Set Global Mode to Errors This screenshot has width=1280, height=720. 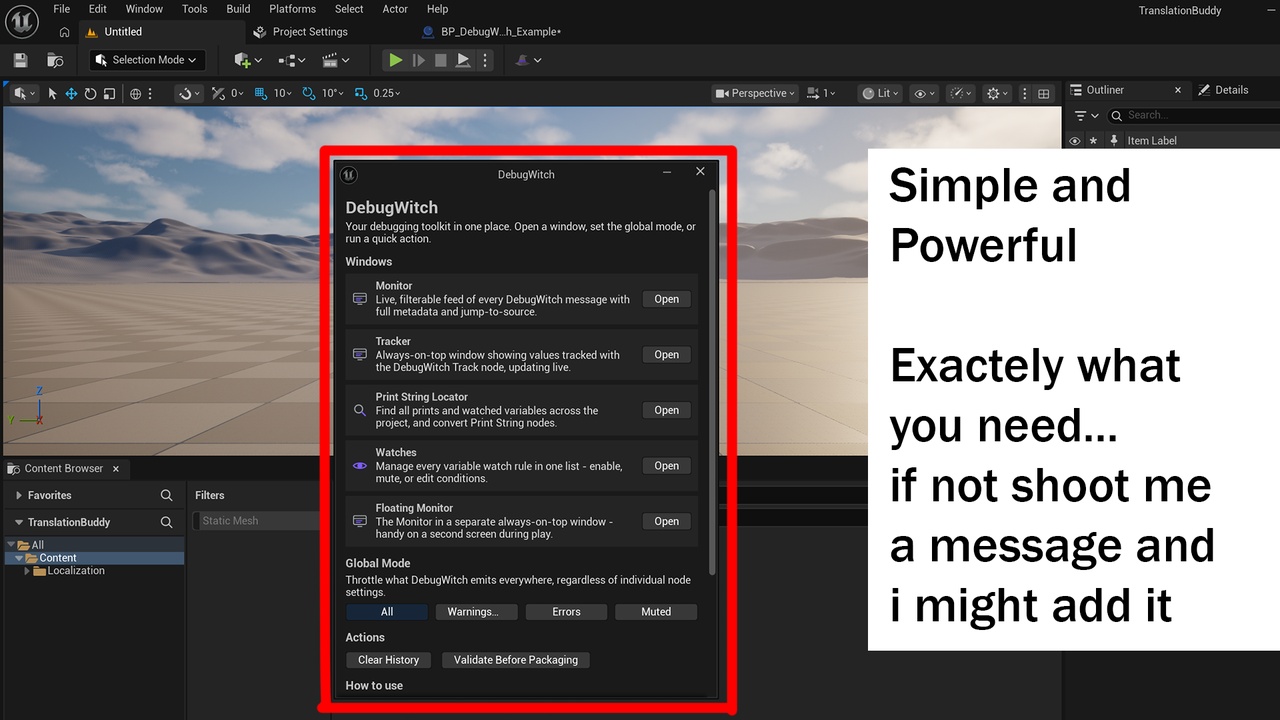[x=566, y=612]
